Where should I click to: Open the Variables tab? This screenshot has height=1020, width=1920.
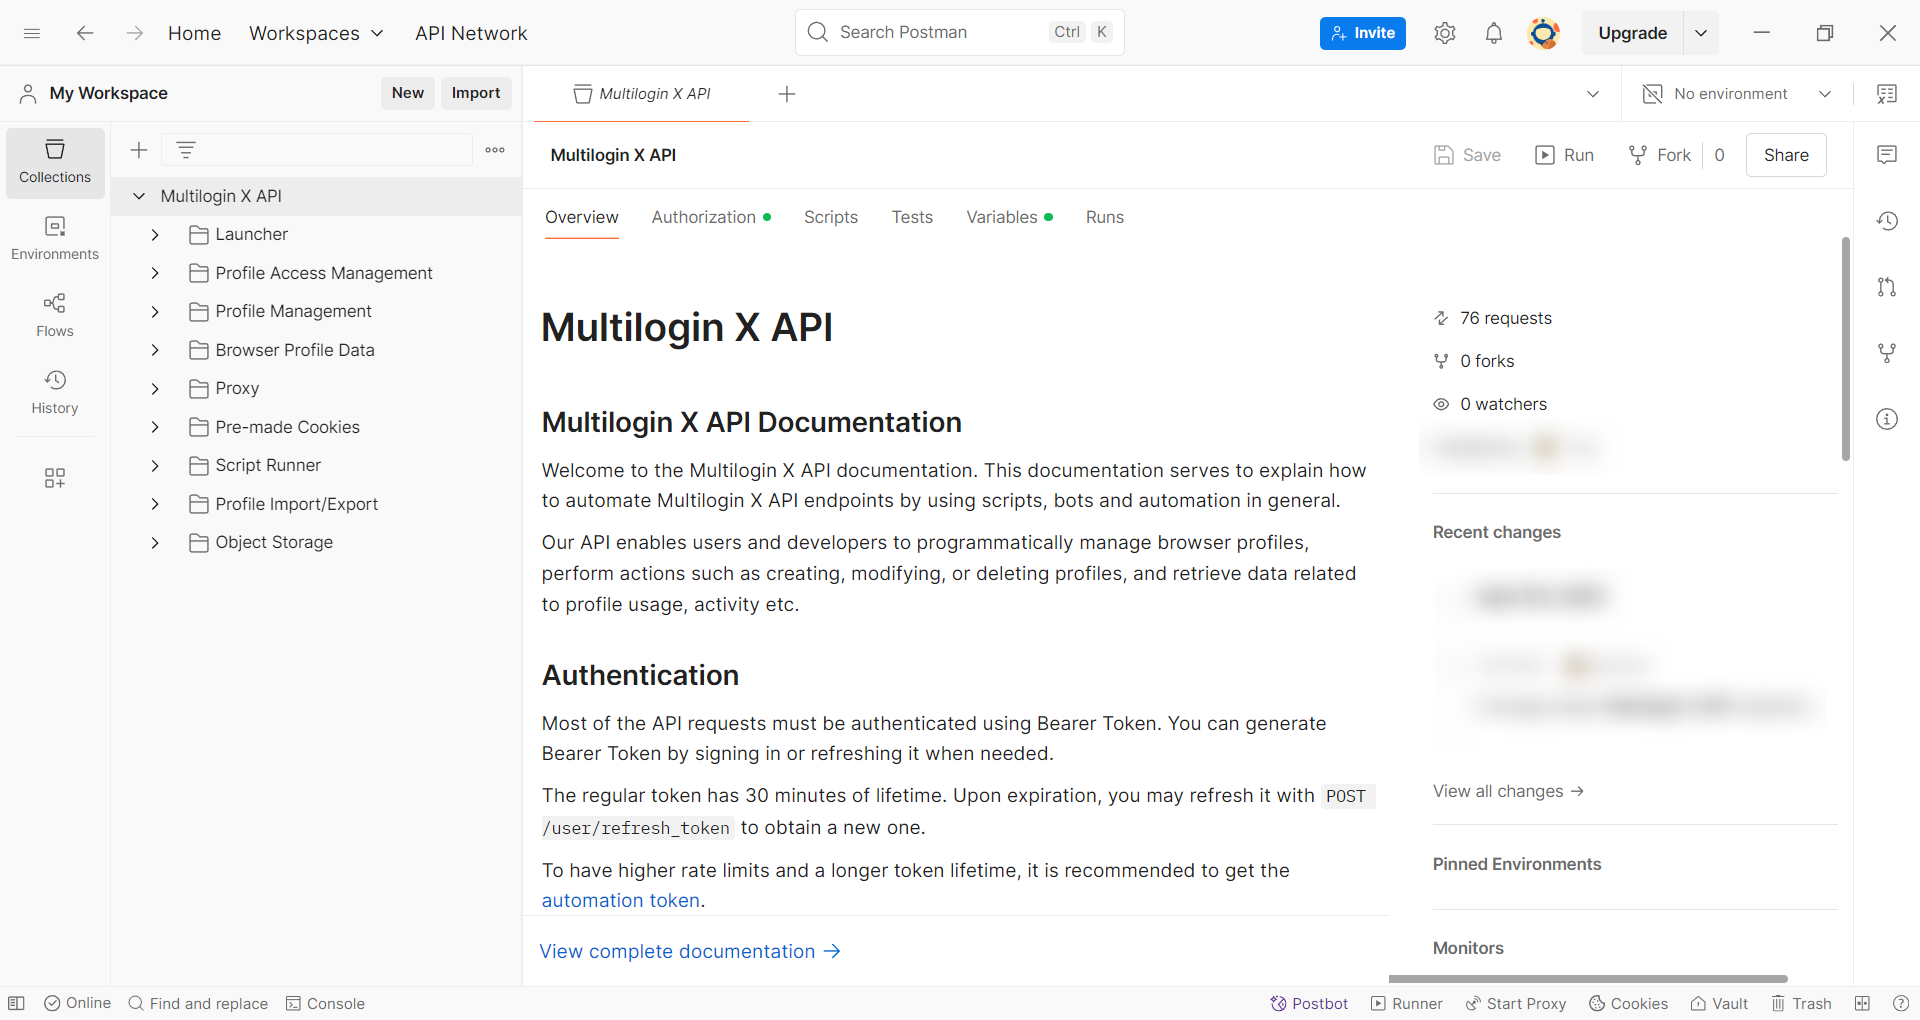(x=1002, y=217)
